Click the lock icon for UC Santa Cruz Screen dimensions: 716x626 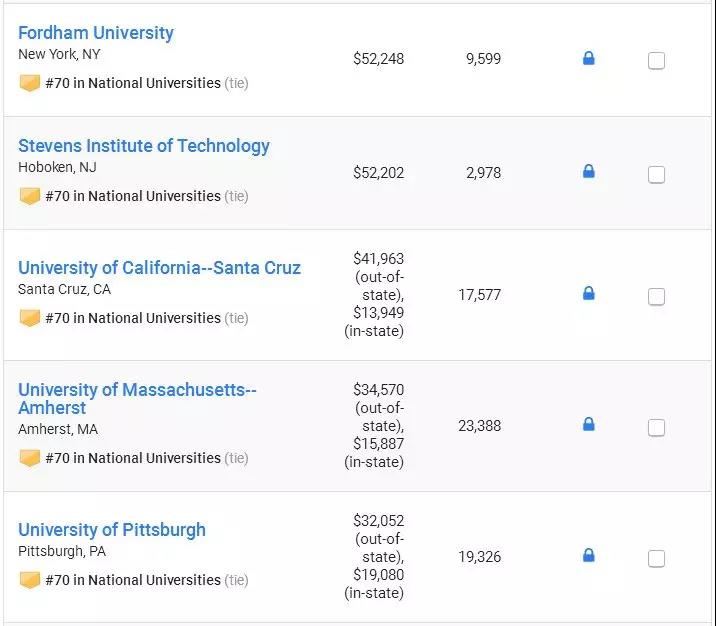click(x=588, y=294)
